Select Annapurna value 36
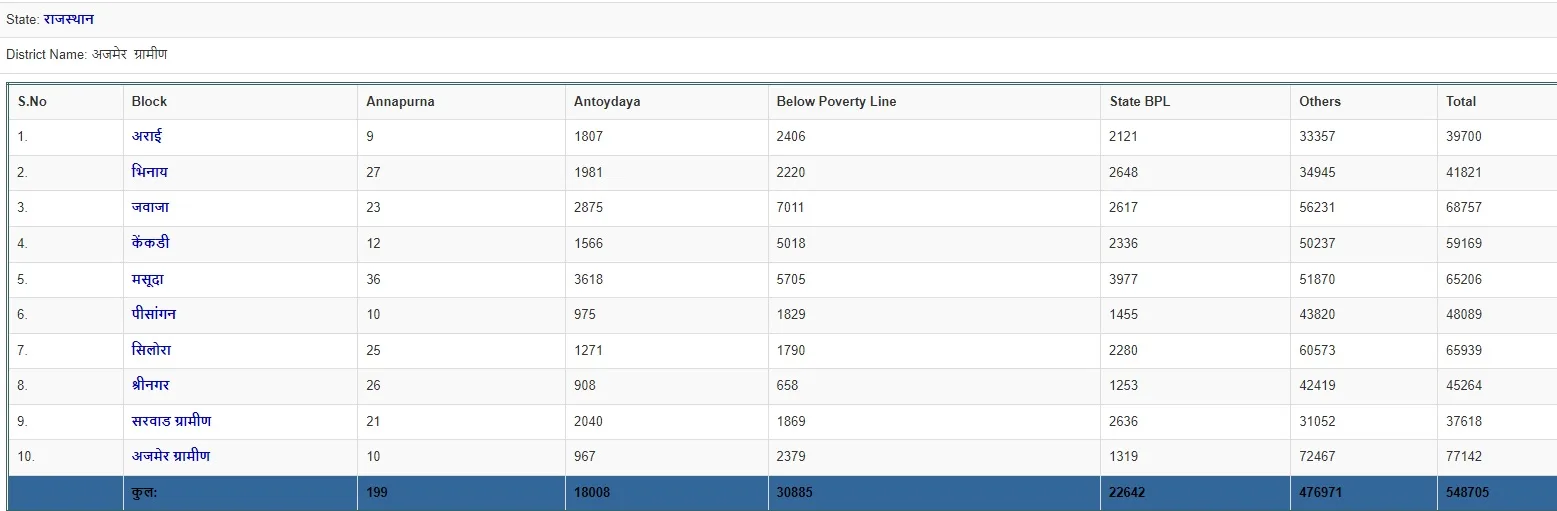Image resolution: width=1557 pixels, height=511 pixels. [374, 279]
